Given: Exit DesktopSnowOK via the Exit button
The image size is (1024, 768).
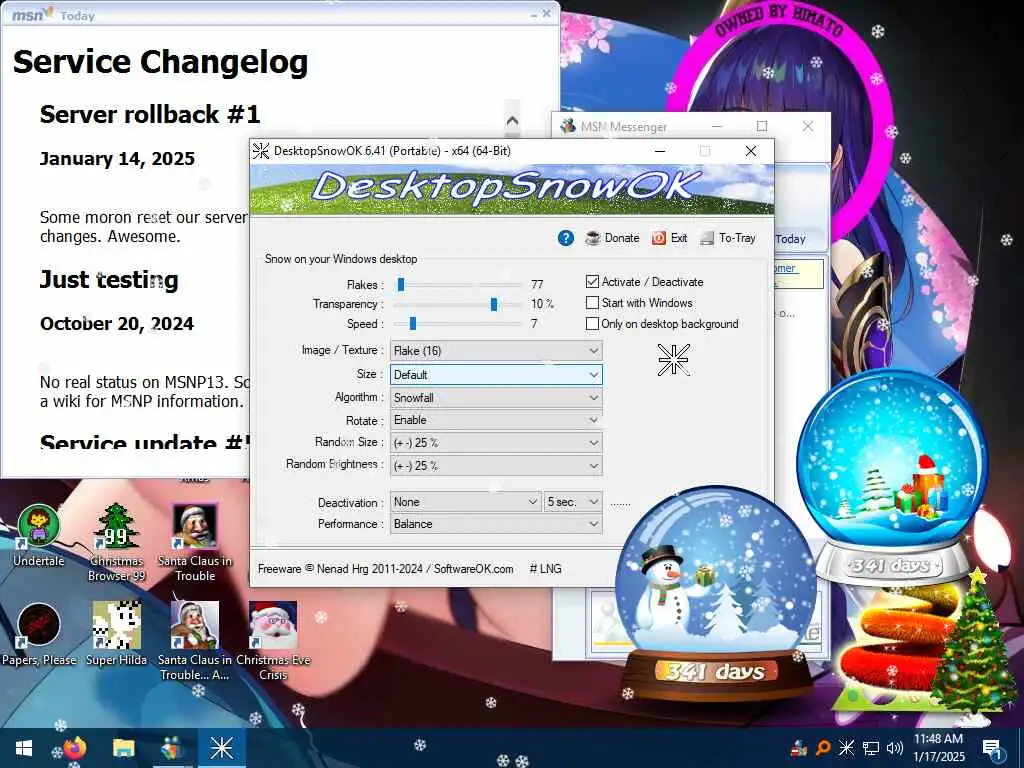Looking at the screenshot, I should coord(669,238).
